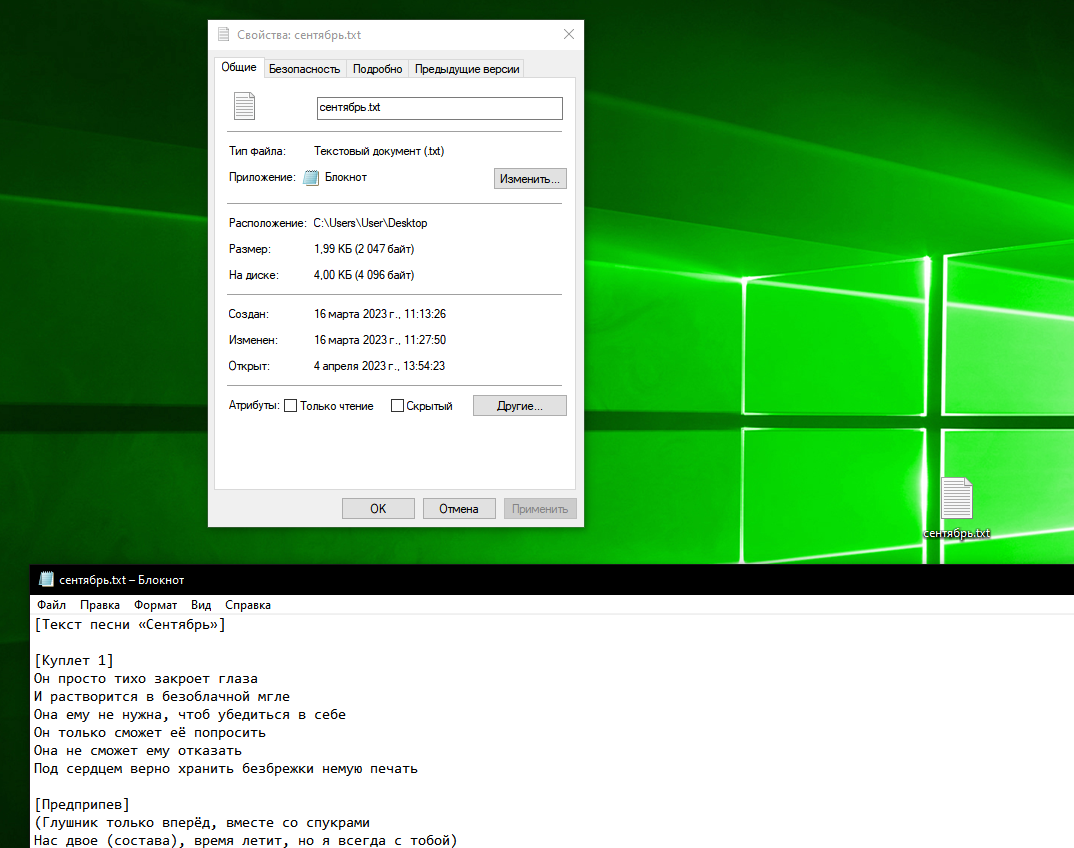
Task: Open the Формат menu
Action: 155,605
